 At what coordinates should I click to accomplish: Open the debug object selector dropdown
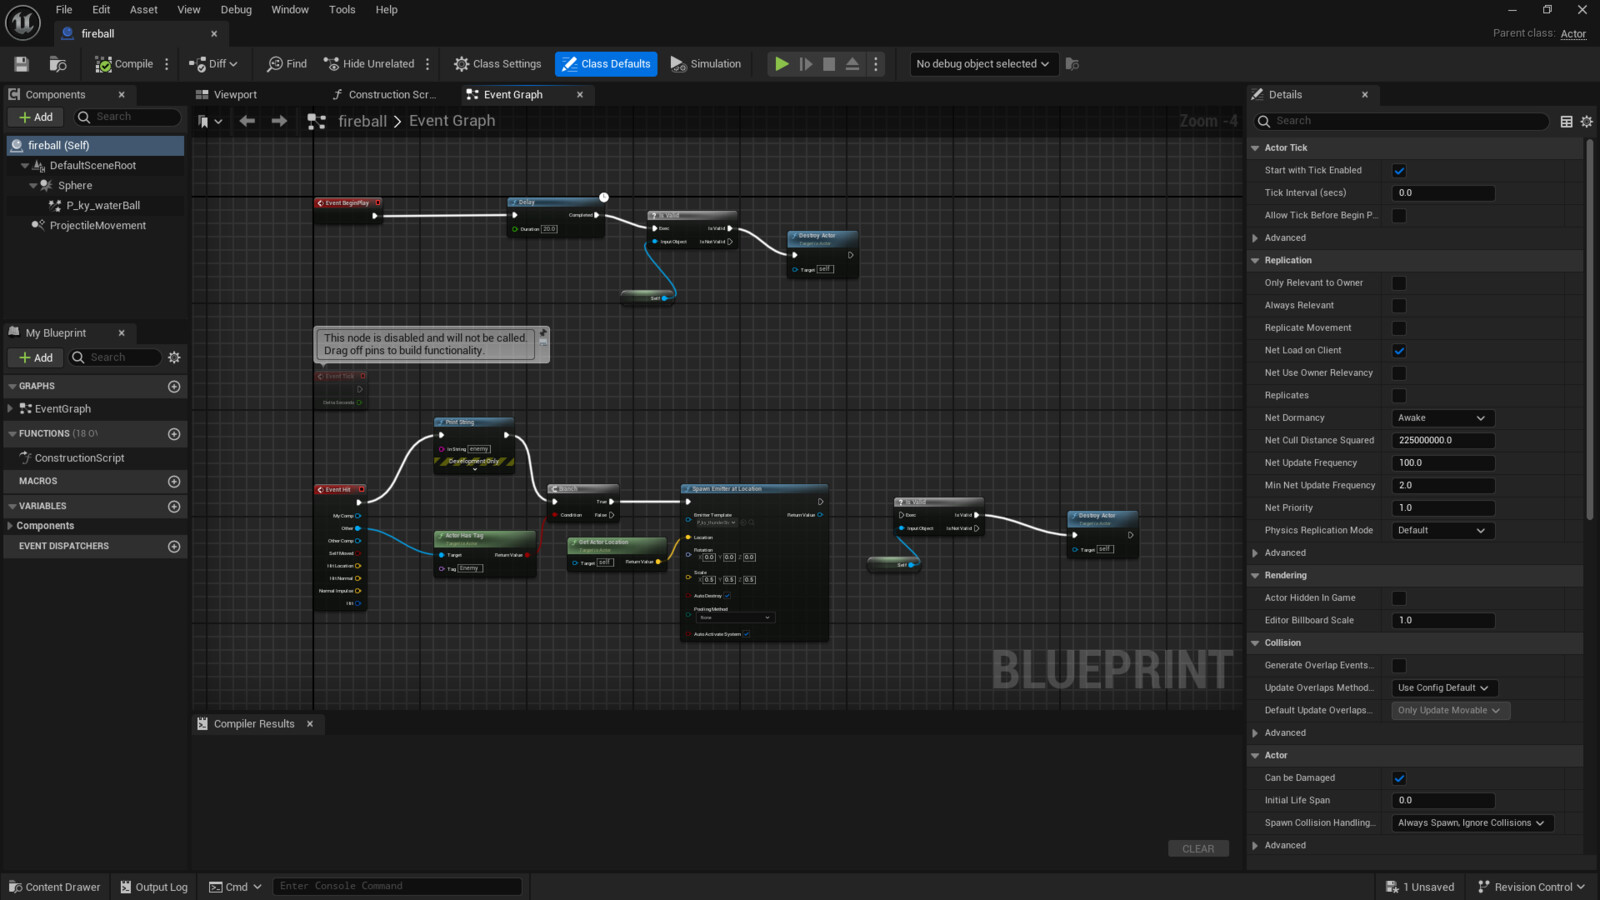pyautogui.click(x=983, y=64)
